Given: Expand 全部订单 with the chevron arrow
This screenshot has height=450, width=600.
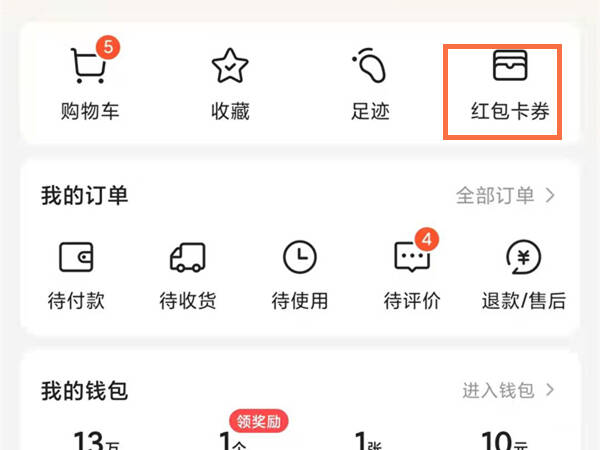Looking at the screenshot, I should (x=550, y=196).
